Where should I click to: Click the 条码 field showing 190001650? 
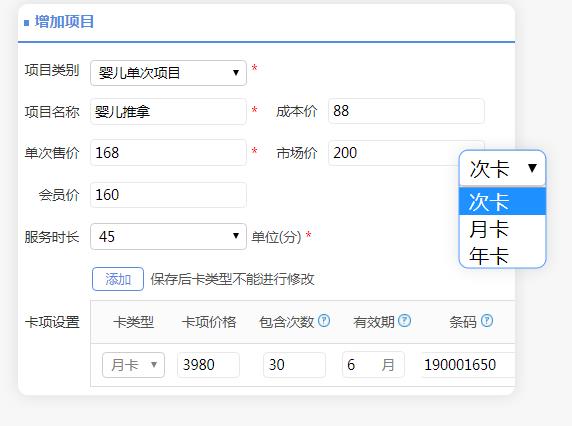tap(468, 365)
